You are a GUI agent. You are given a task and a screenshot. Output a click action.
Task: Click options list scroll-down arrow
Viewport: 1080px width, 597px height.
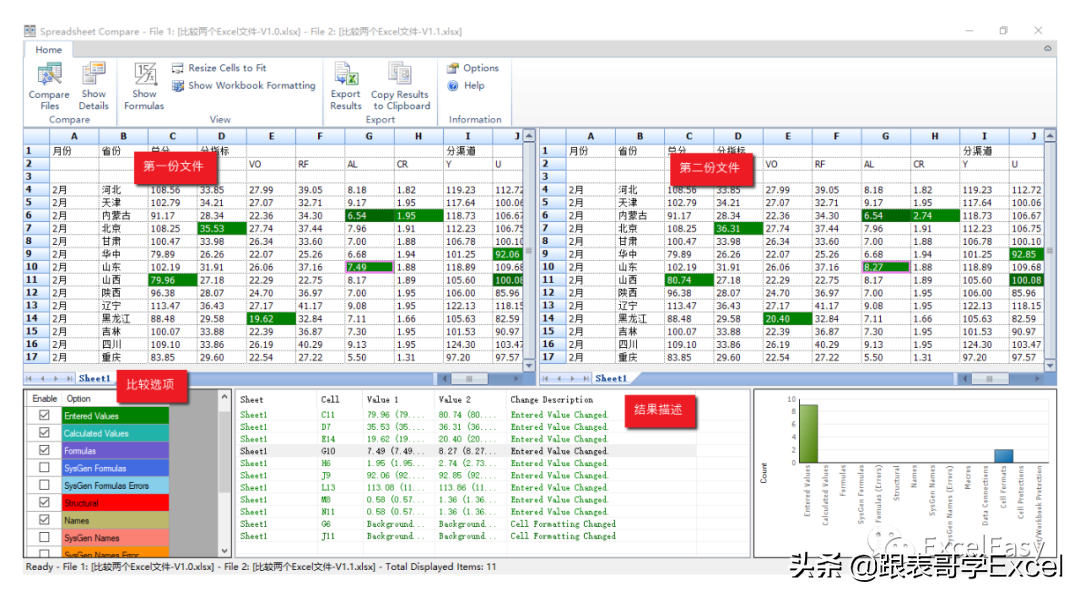[x=225, y=550]
